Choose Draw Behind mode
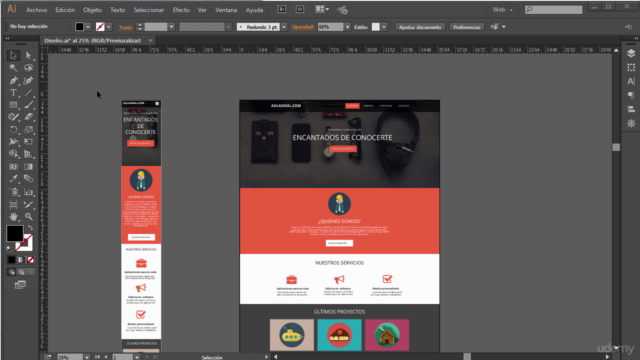 (x=21, y=272)
